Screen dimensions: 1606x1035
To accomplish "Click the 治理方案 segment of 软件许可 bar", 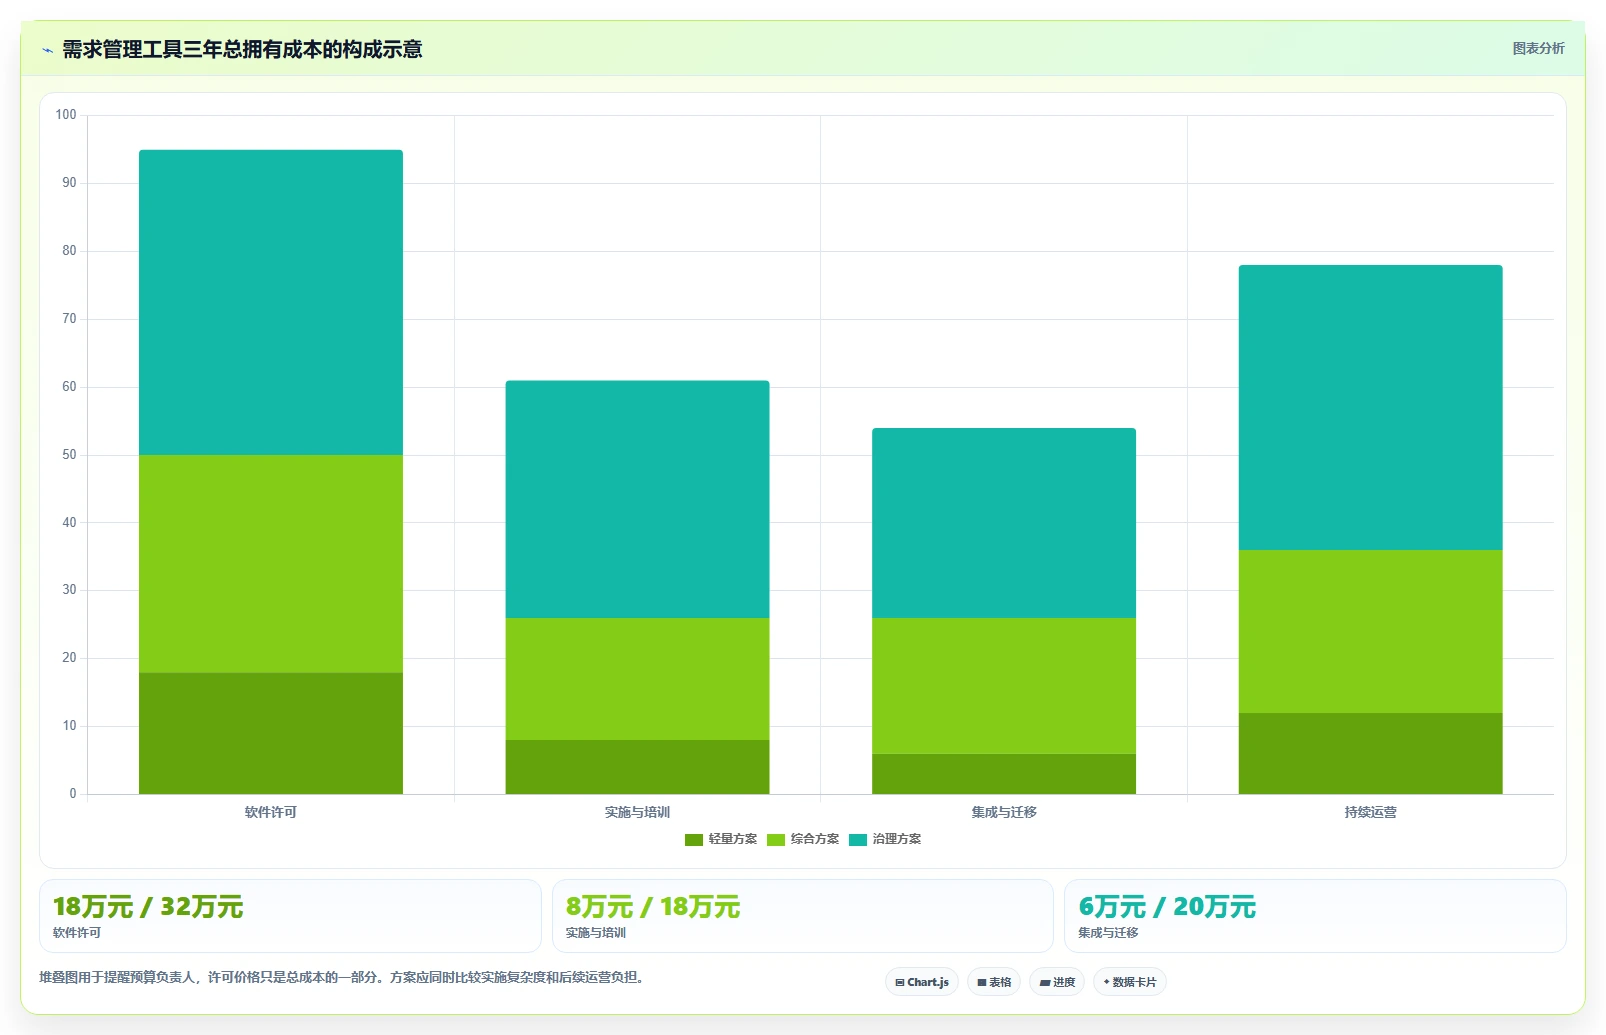I will (x=271, y=303).
